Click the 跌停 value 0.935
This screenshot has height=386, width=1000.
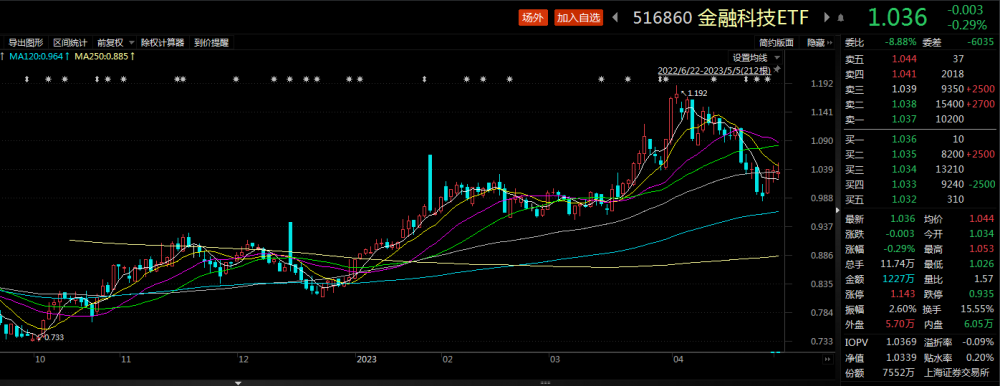tap(983, 293)
